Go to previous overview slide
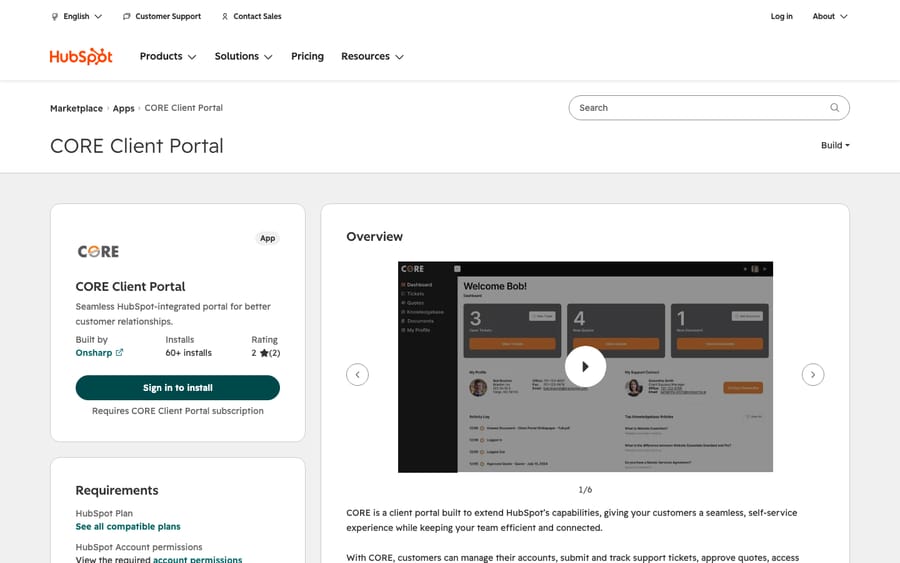This screenshot has width=900, height=563. pyautogui.click(x=357, y=375)
